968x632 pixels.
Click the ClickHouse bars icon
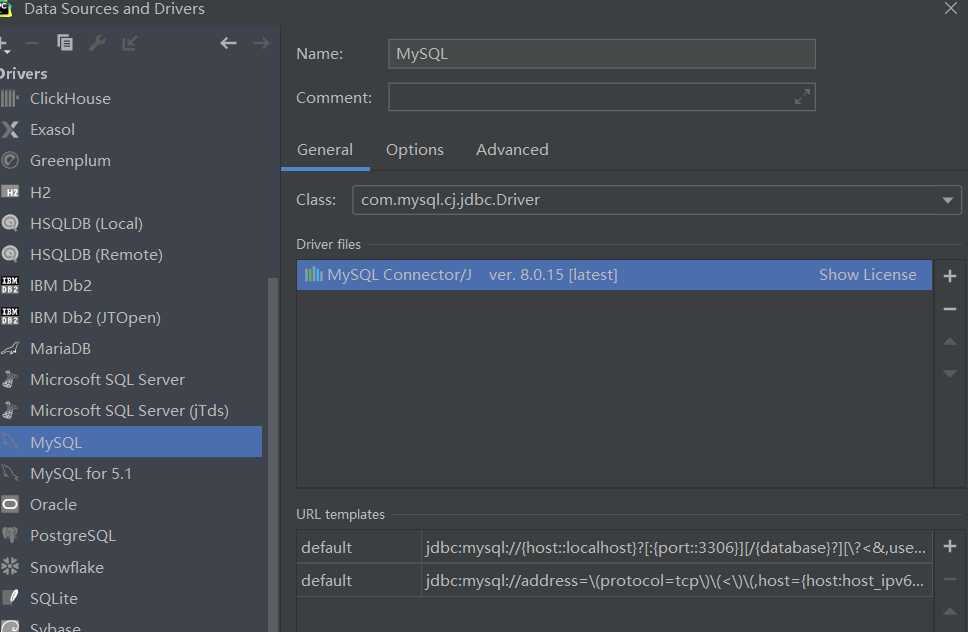tap(9, 99)
